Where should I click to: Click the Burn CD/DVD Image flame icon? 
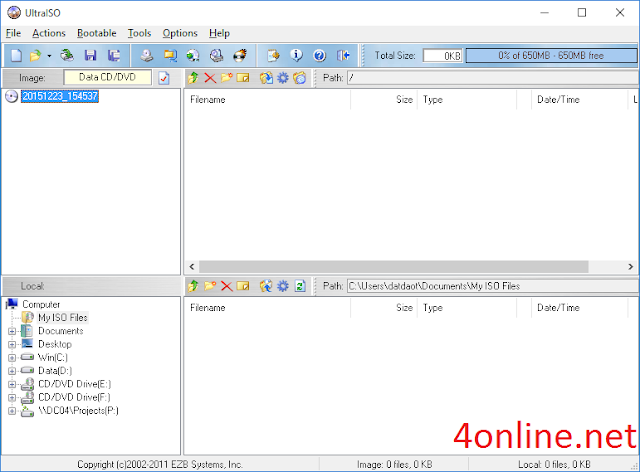click(240, 56)
